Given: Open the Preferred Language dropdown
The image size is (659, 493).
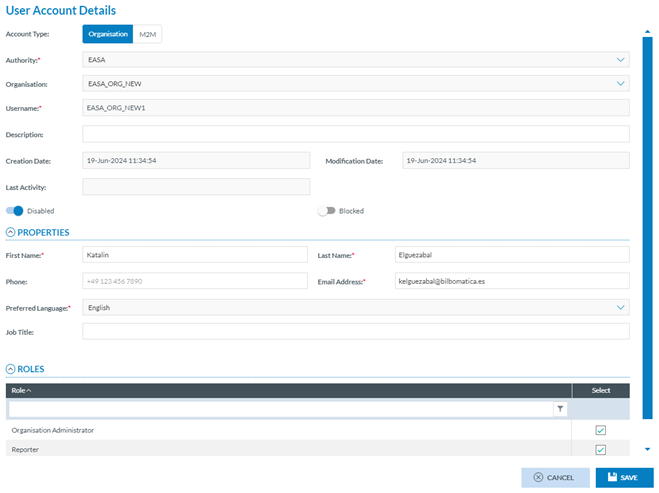Looking at the screenshot, I should (620, 308).
